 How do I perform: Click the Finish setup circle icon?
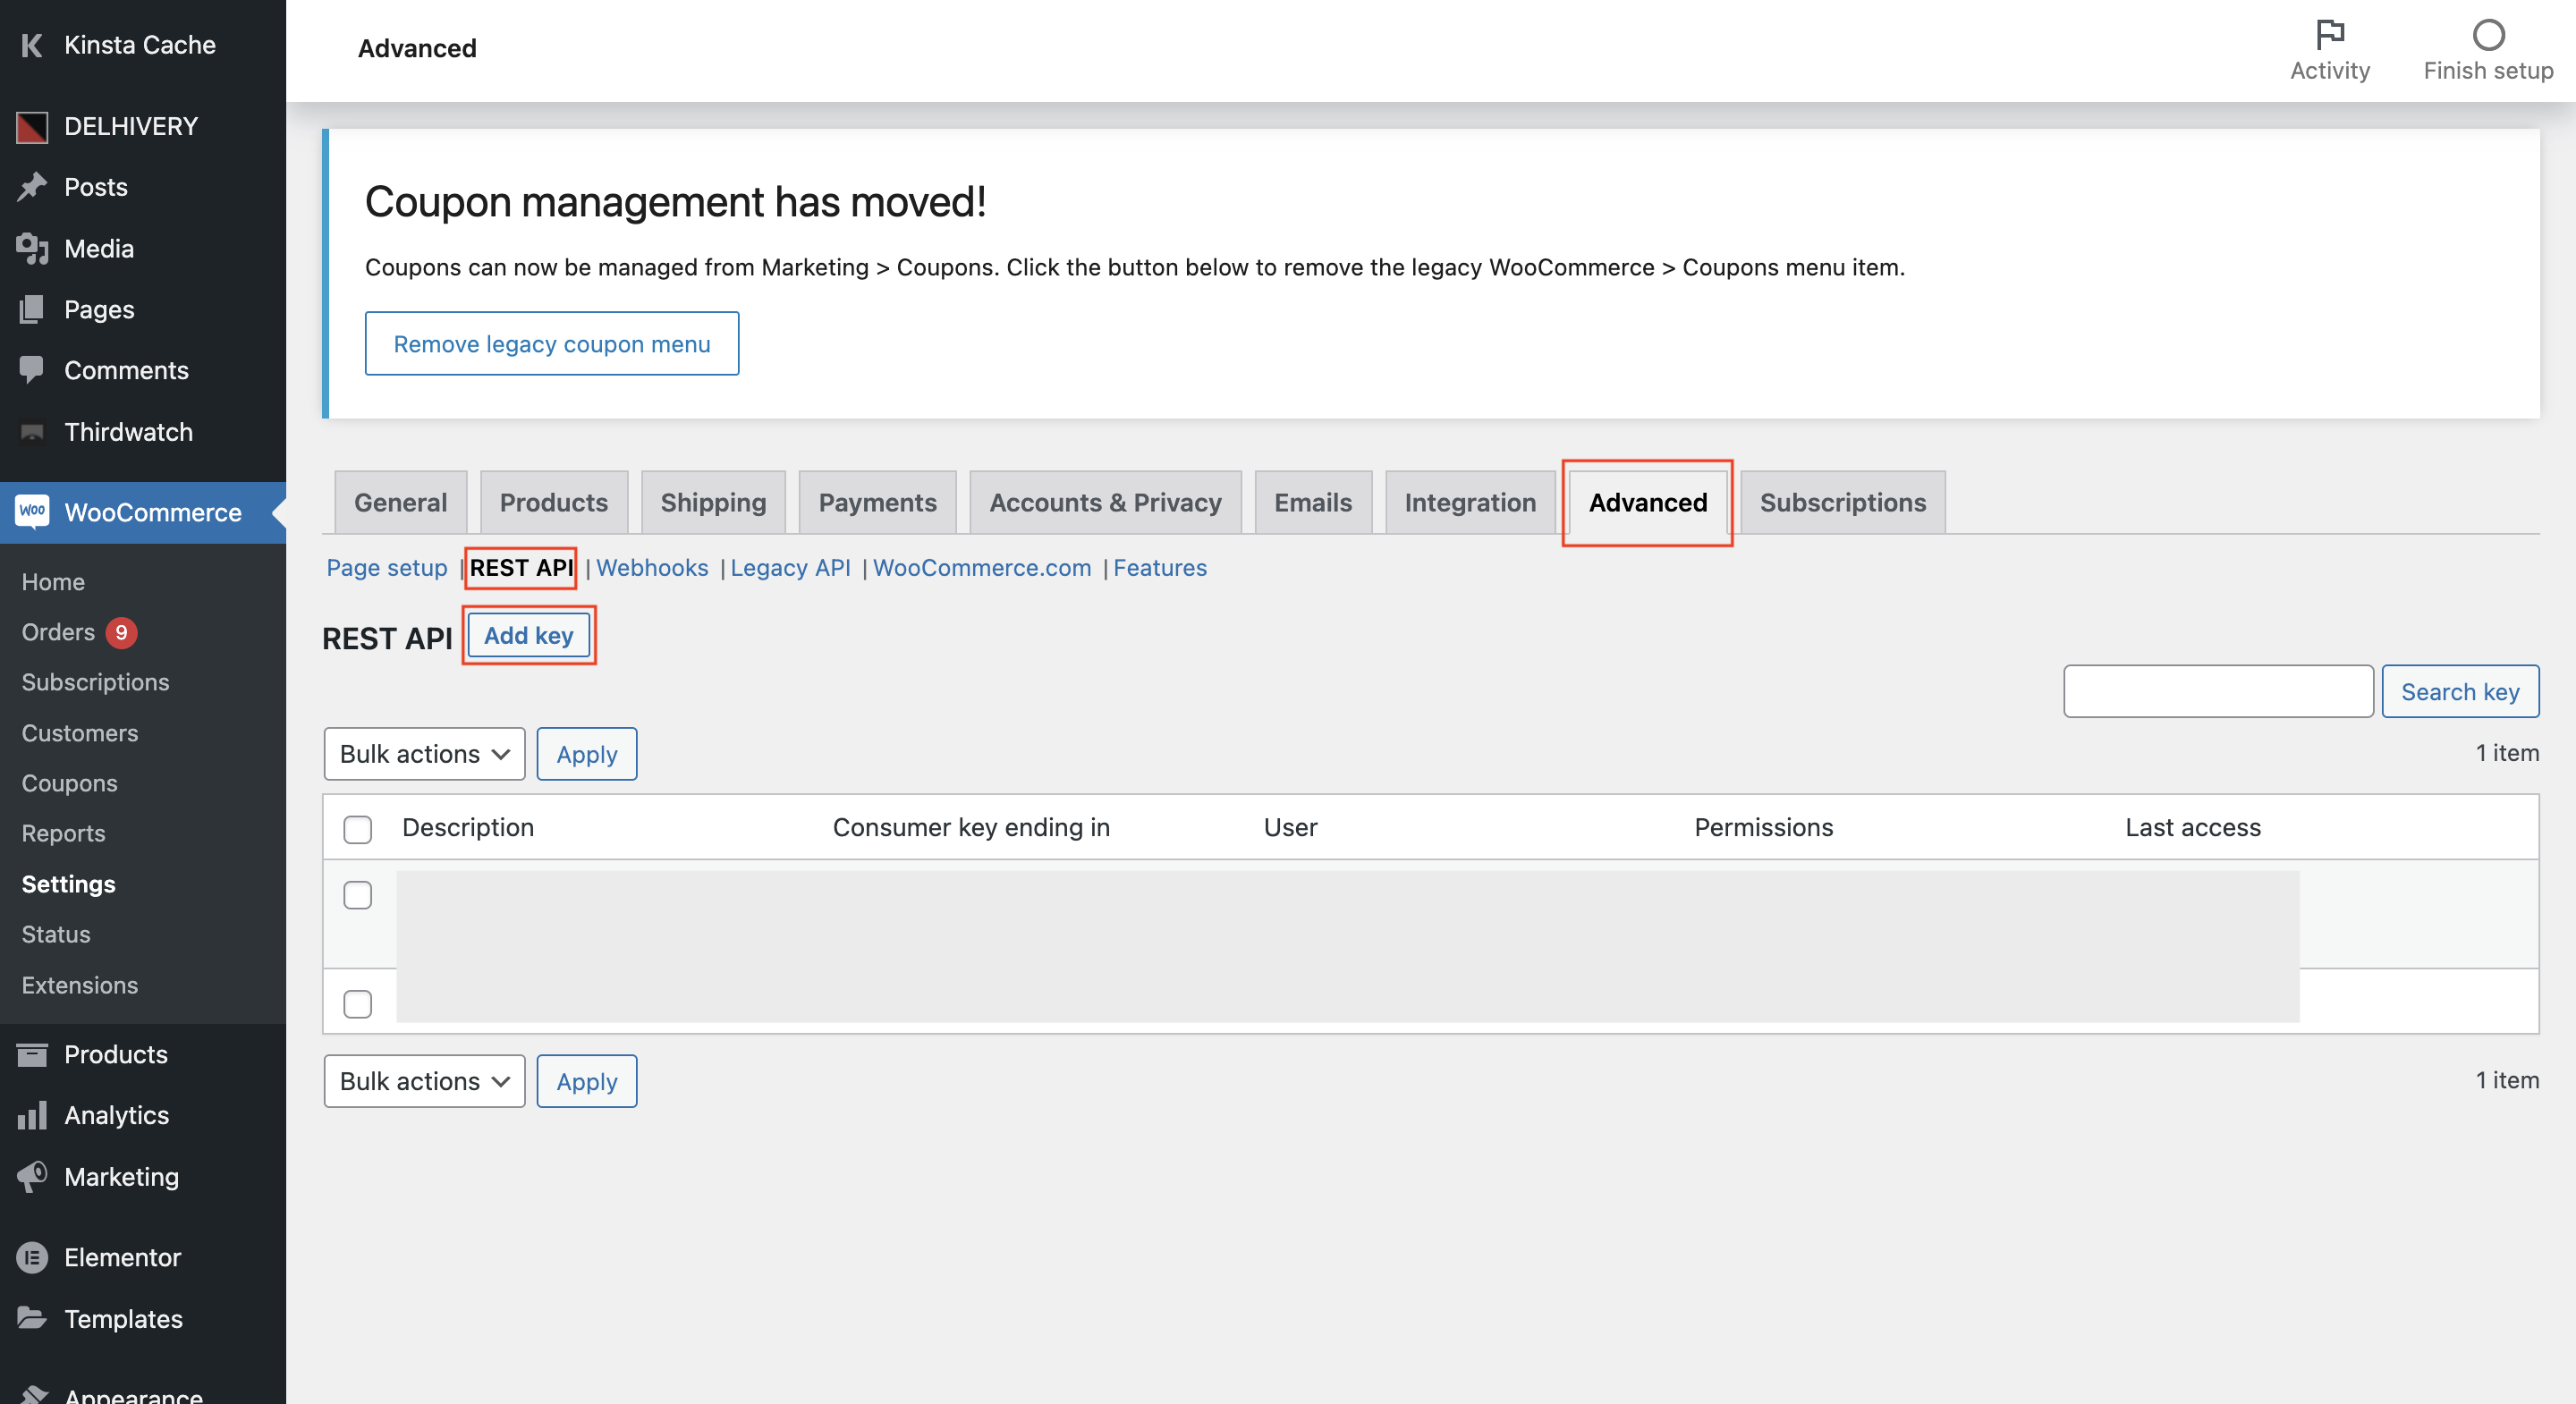[x=2488, y=34]
